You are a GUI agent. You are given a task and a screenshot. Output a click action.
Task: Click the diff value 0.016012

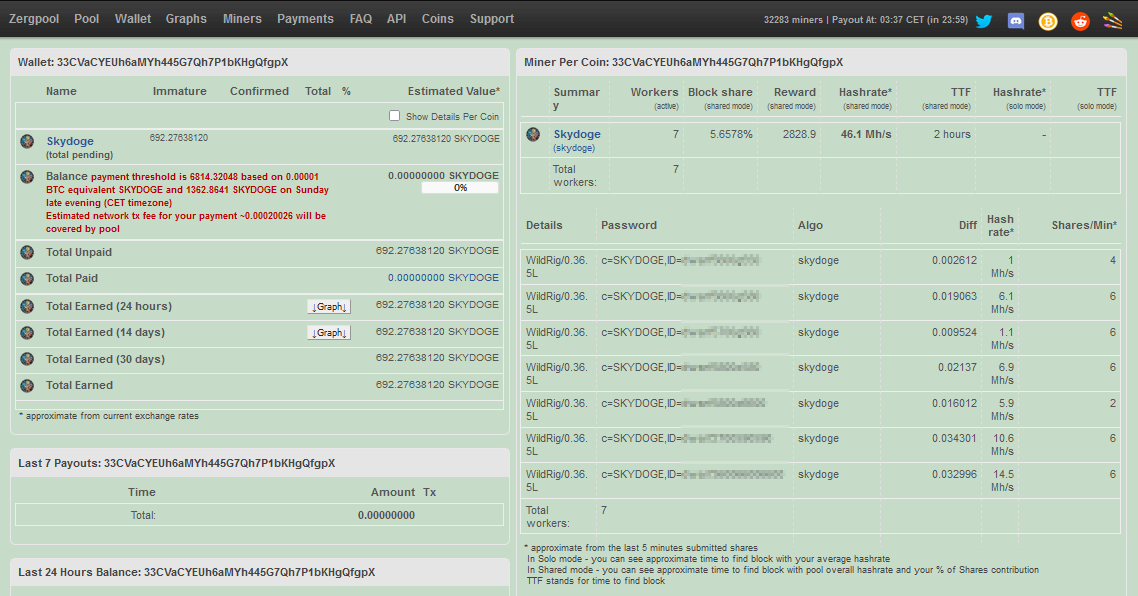pos(954,403)
